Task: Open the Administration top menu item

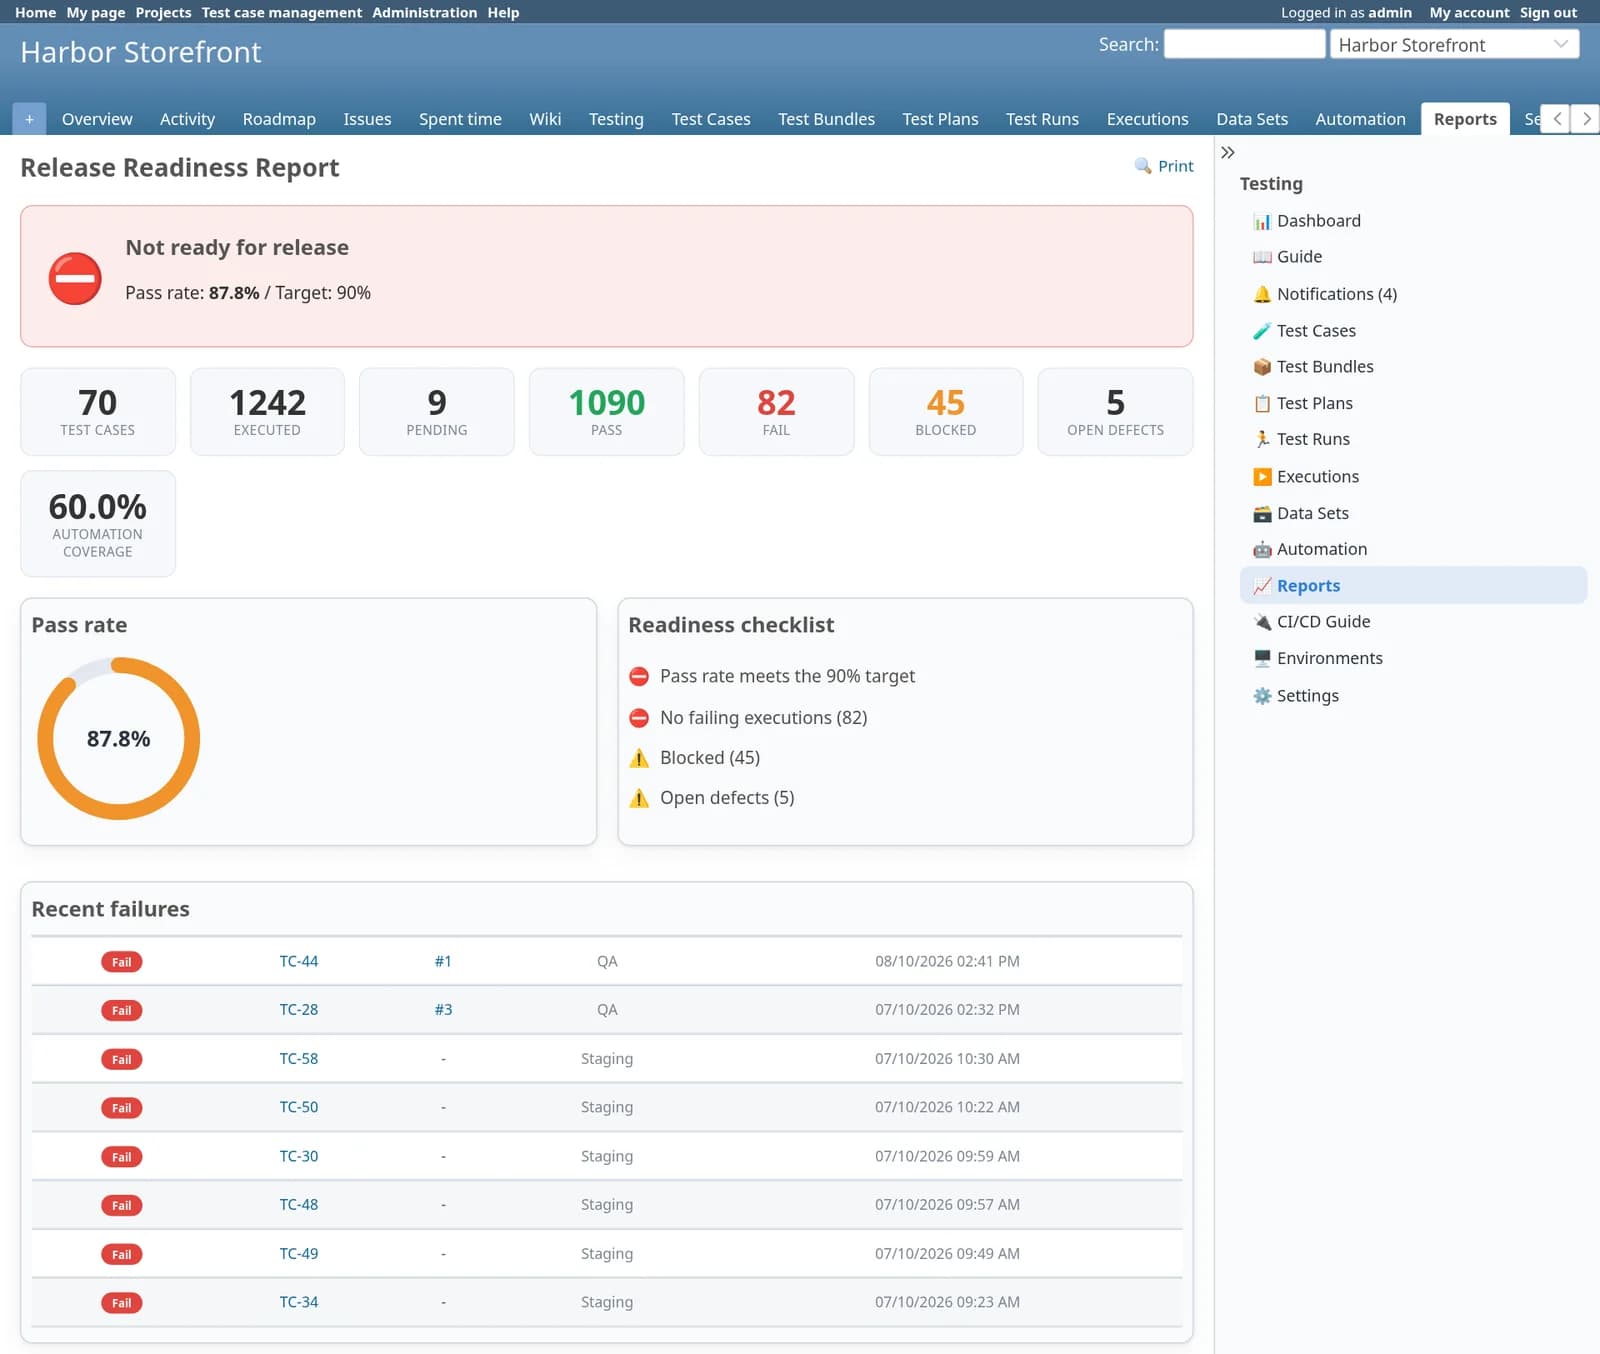Action: pyautogui.click(x=425, y=12)
